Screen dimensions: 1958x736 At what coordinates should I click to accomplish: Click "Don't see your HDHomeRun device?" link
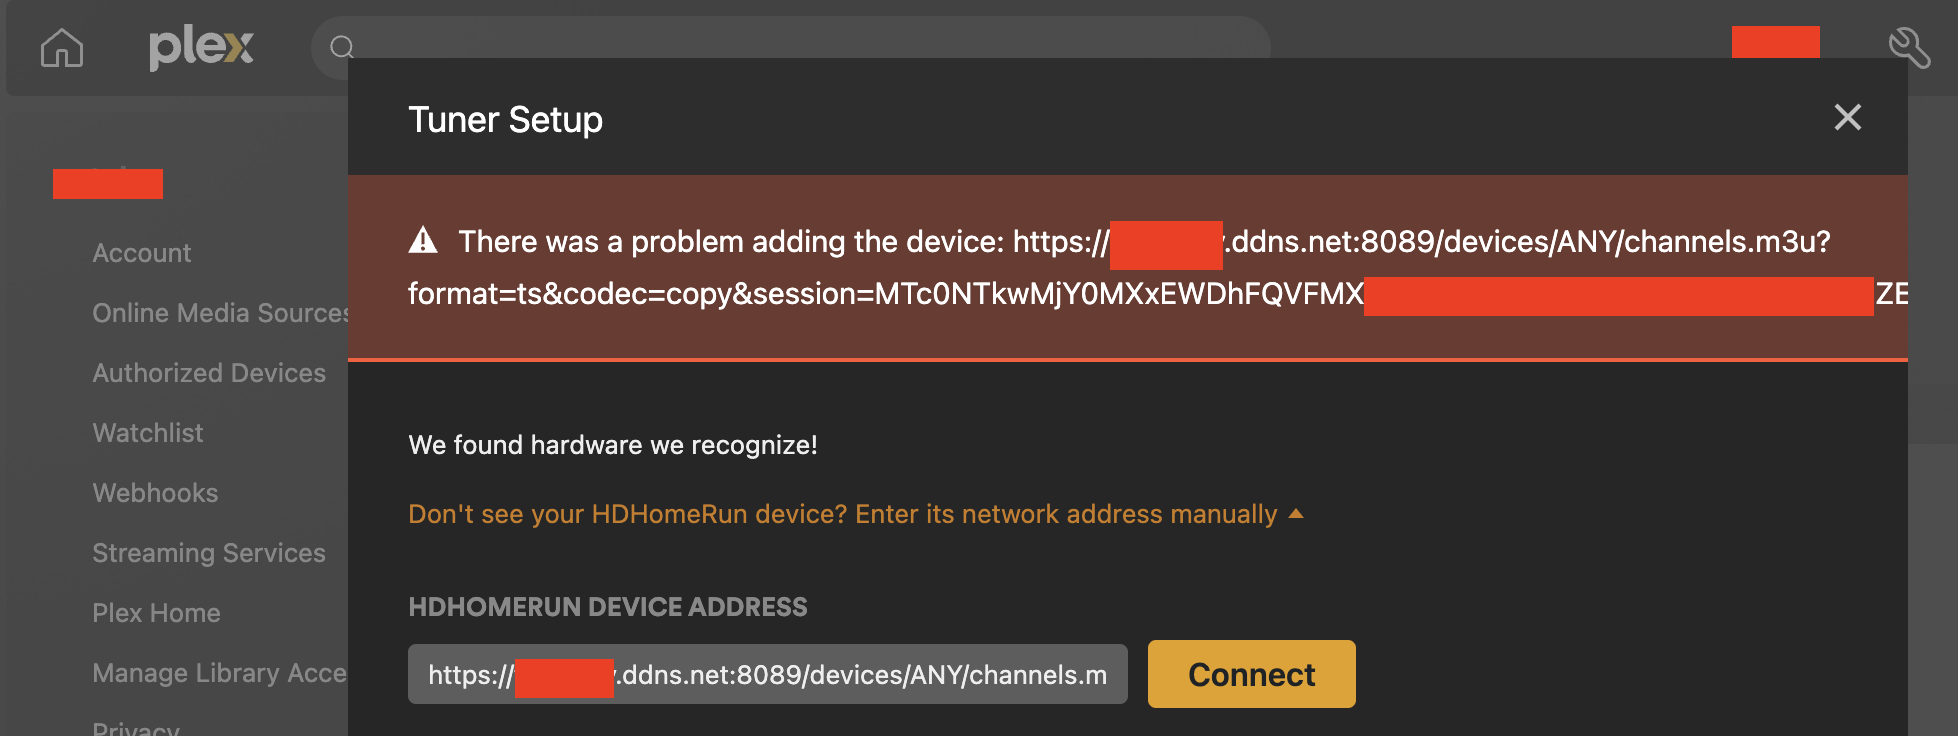[842, 514]
